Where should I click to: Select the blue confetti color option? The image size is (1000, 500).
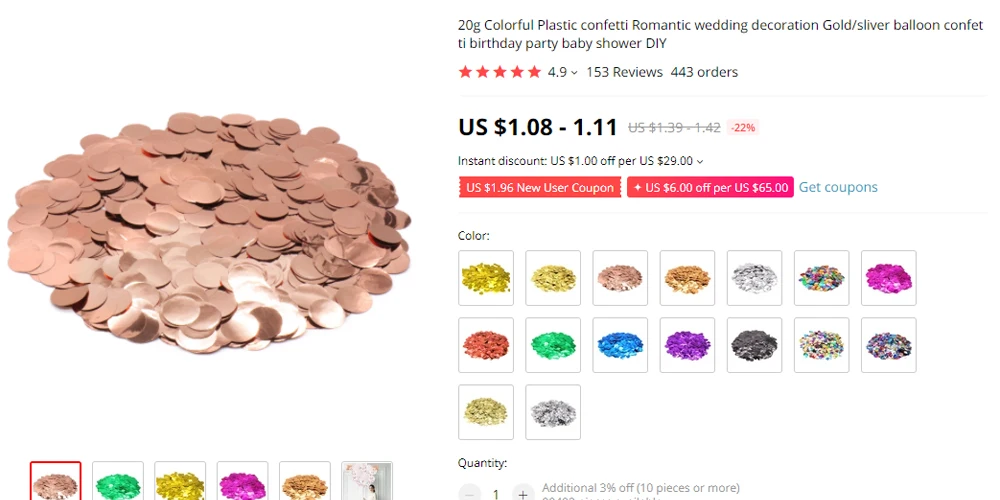point(620,345)
